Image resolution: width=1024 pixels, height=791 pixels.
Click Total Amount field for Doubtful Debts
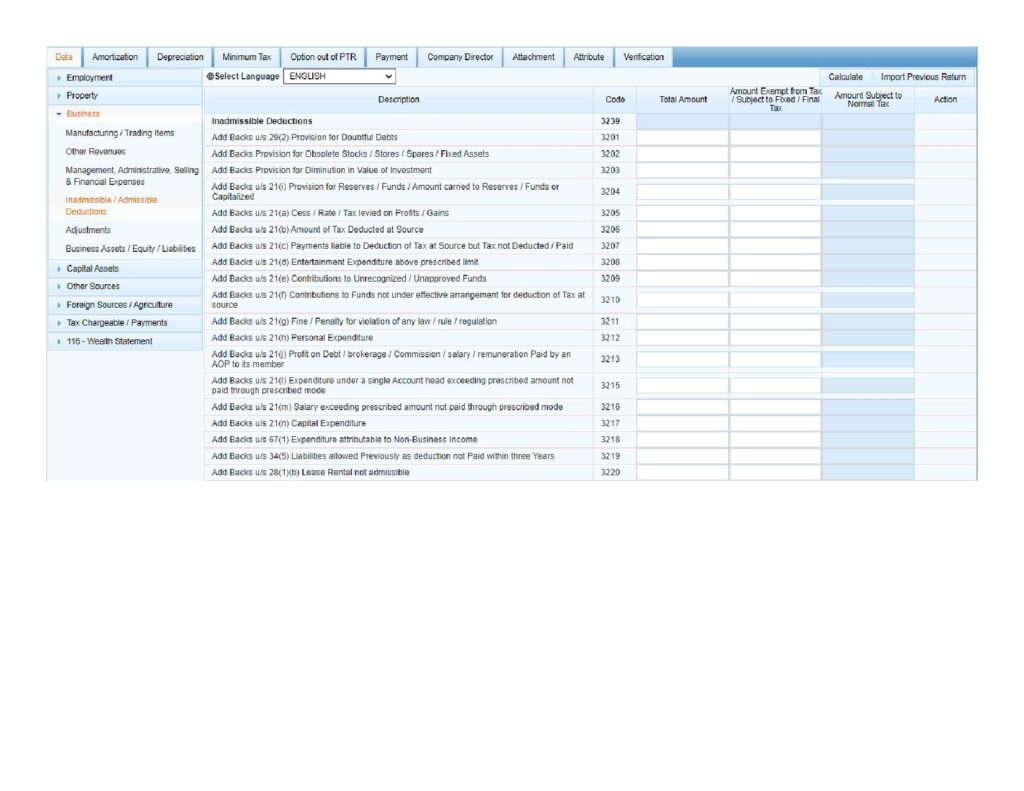(682, 138)
